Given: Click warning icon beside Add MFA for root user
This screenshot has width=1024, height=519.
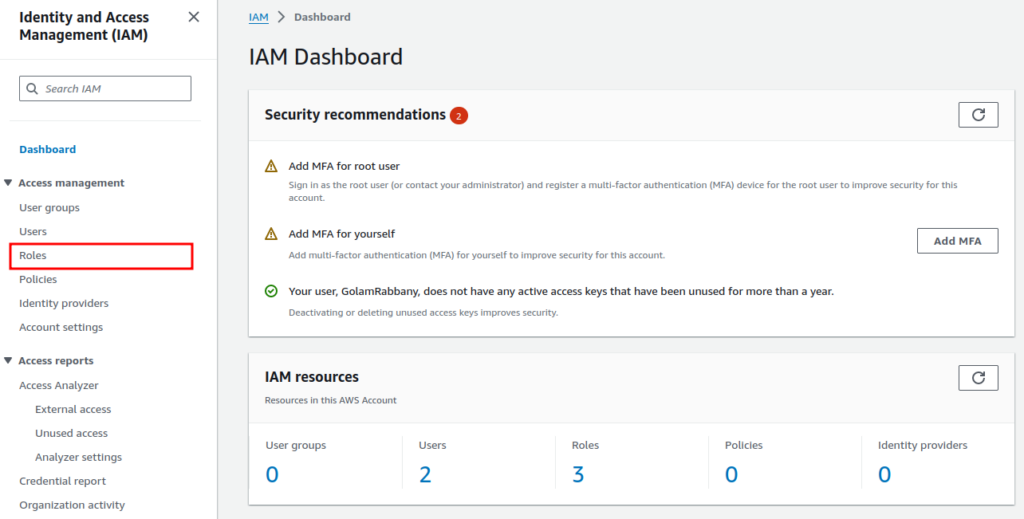Looking at the screenshot, I should [271, 166].
